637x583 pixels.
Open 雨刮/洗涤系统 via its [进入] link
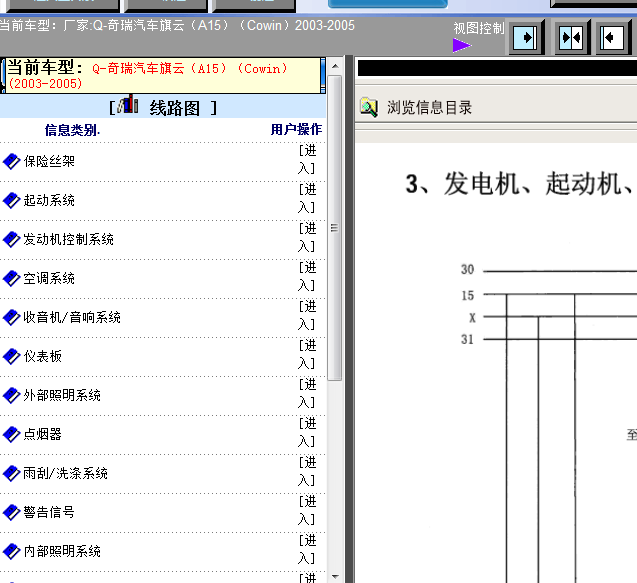[x=307, y=471]
